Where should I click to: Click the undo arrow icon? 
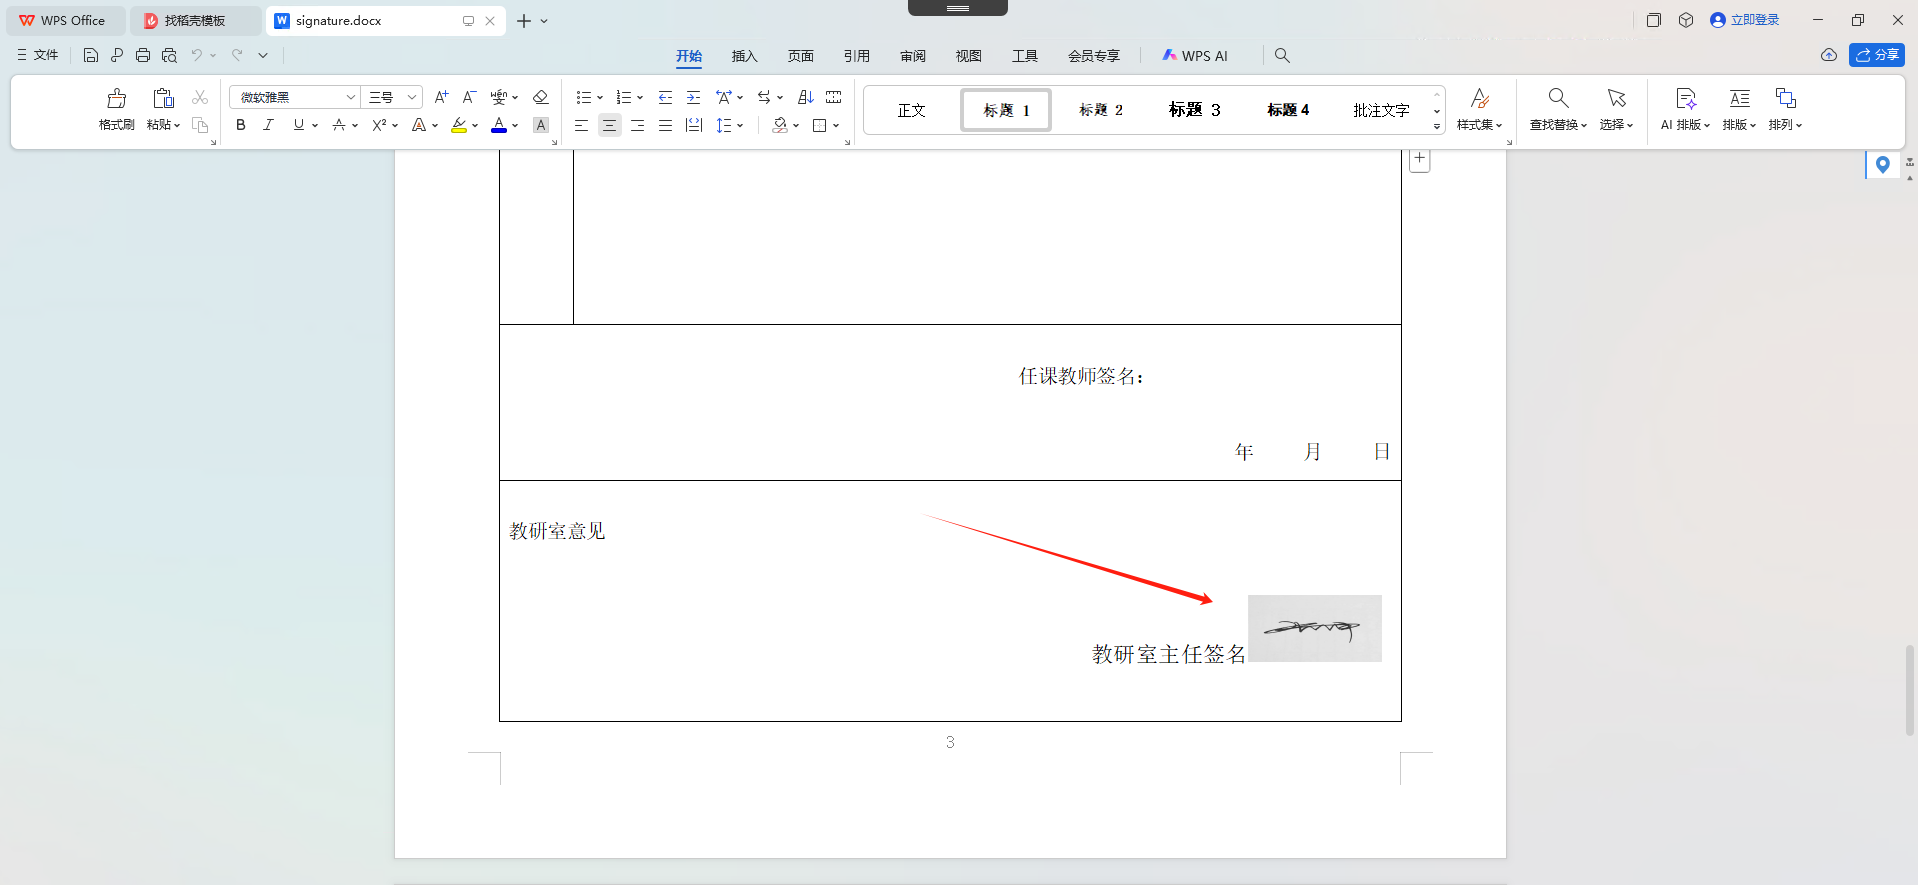coord(197,56)
